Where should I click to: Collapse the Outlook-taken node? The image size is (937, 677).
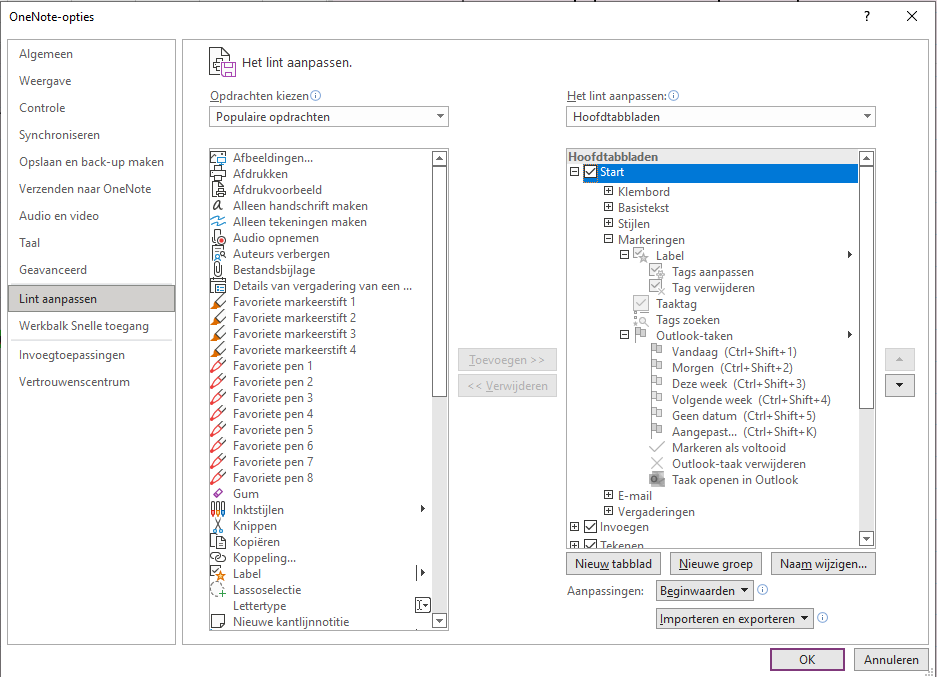(624, 335)
